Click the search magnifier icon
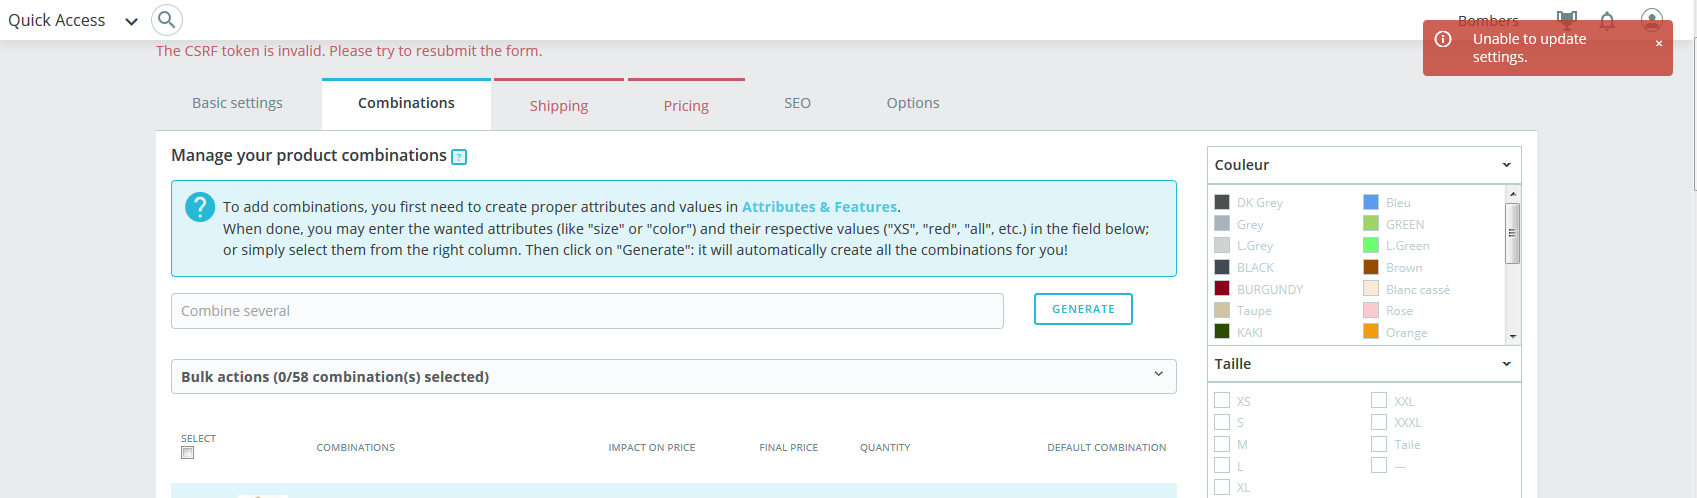Image resolution: width=1697 pixels, height=498 pixels. click(167, 20)
